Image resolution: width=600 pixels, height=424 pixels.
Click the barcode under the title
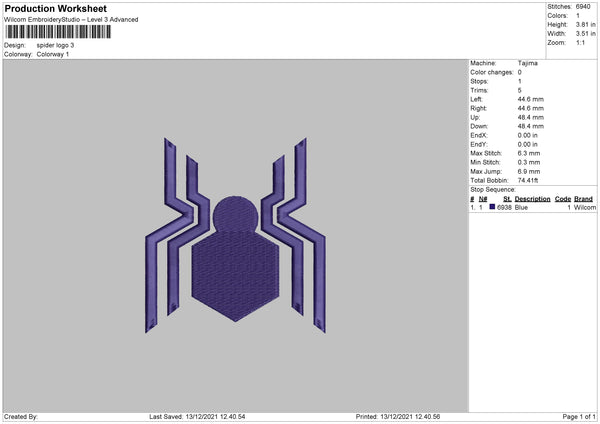click(58, 32)
